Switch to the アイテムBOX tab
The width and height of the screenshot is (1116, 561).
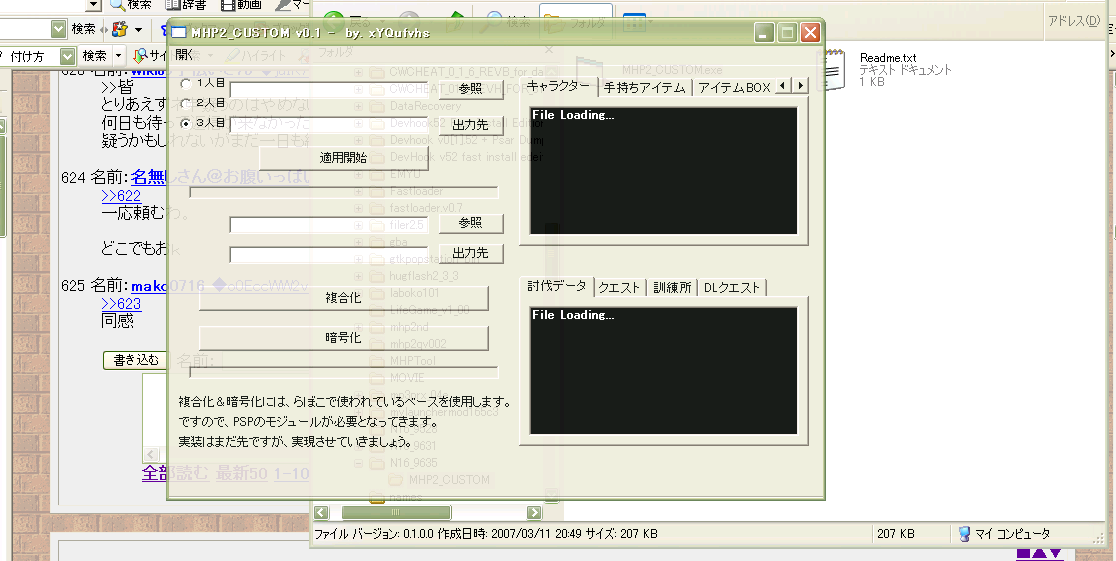point(734,87)
